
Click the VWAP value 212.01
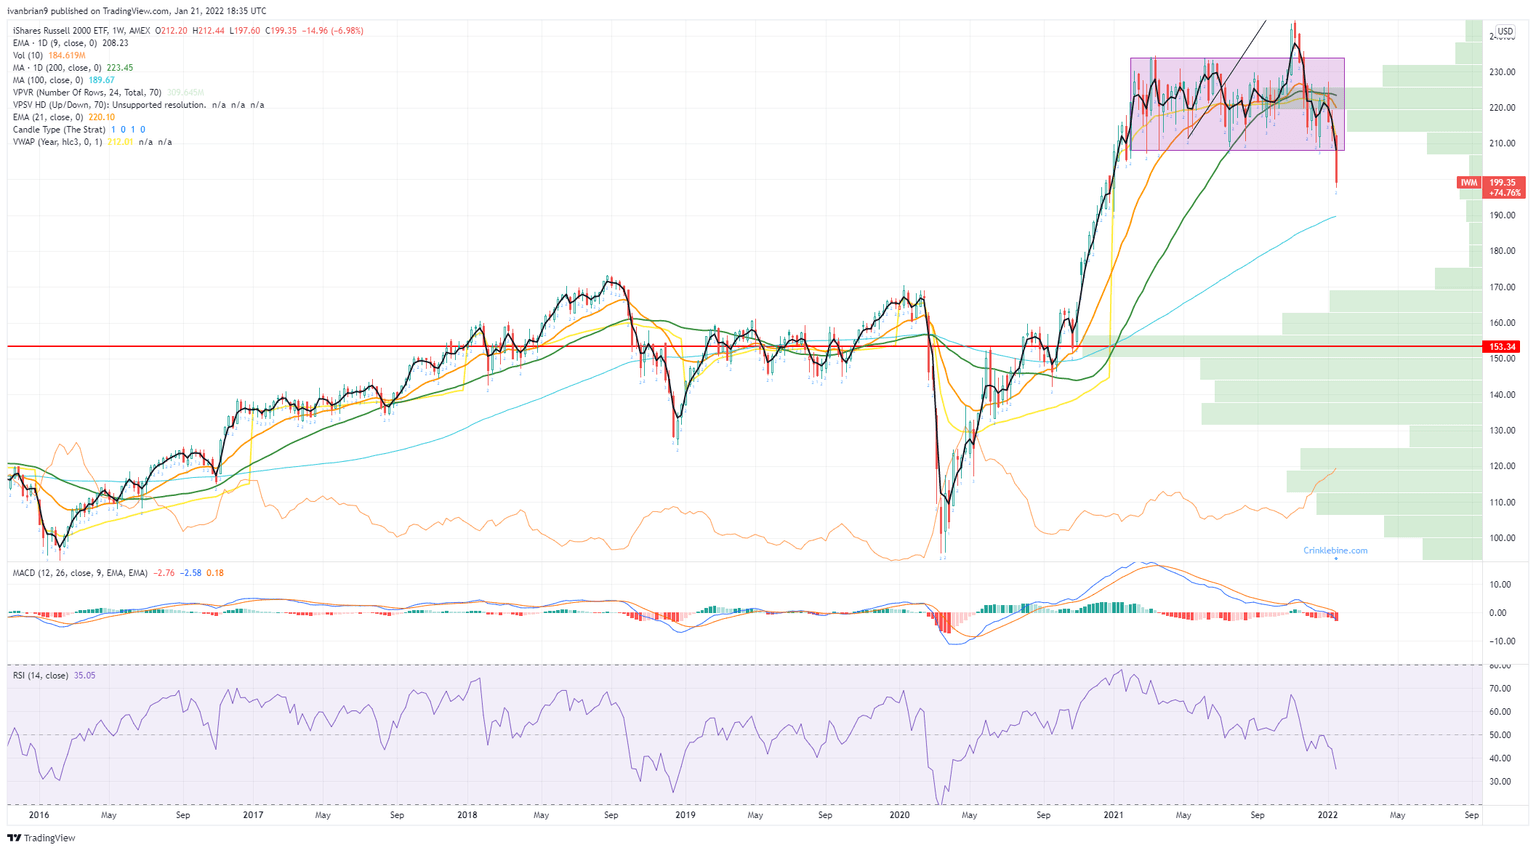pos(120,142)
